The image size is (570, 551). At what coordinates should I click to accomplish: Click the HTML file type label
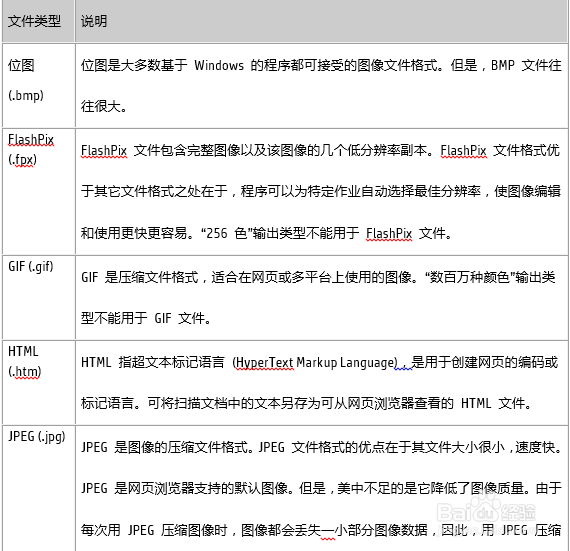point(23,351)
